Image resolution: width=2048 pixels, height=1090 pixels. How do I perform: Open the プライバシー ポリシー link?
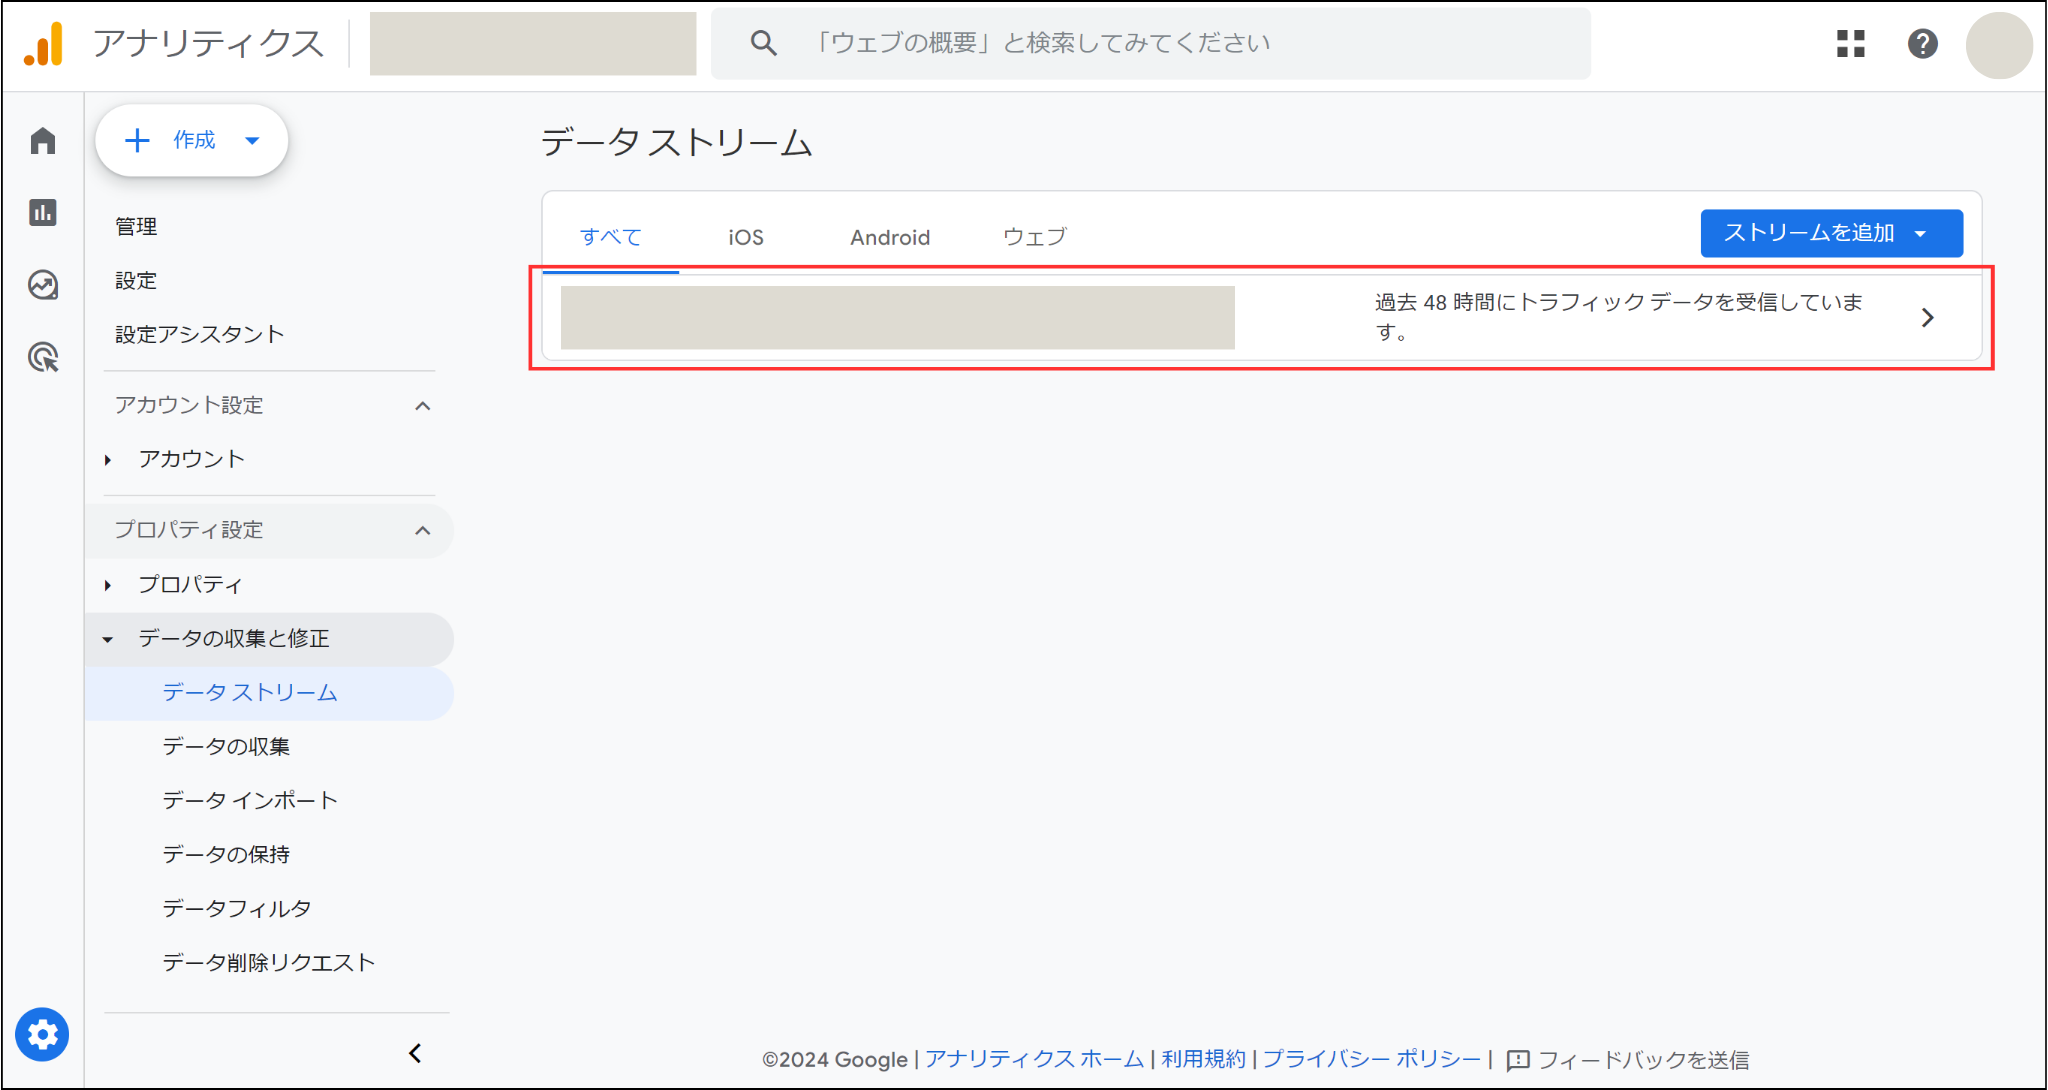[1372, 1060]
